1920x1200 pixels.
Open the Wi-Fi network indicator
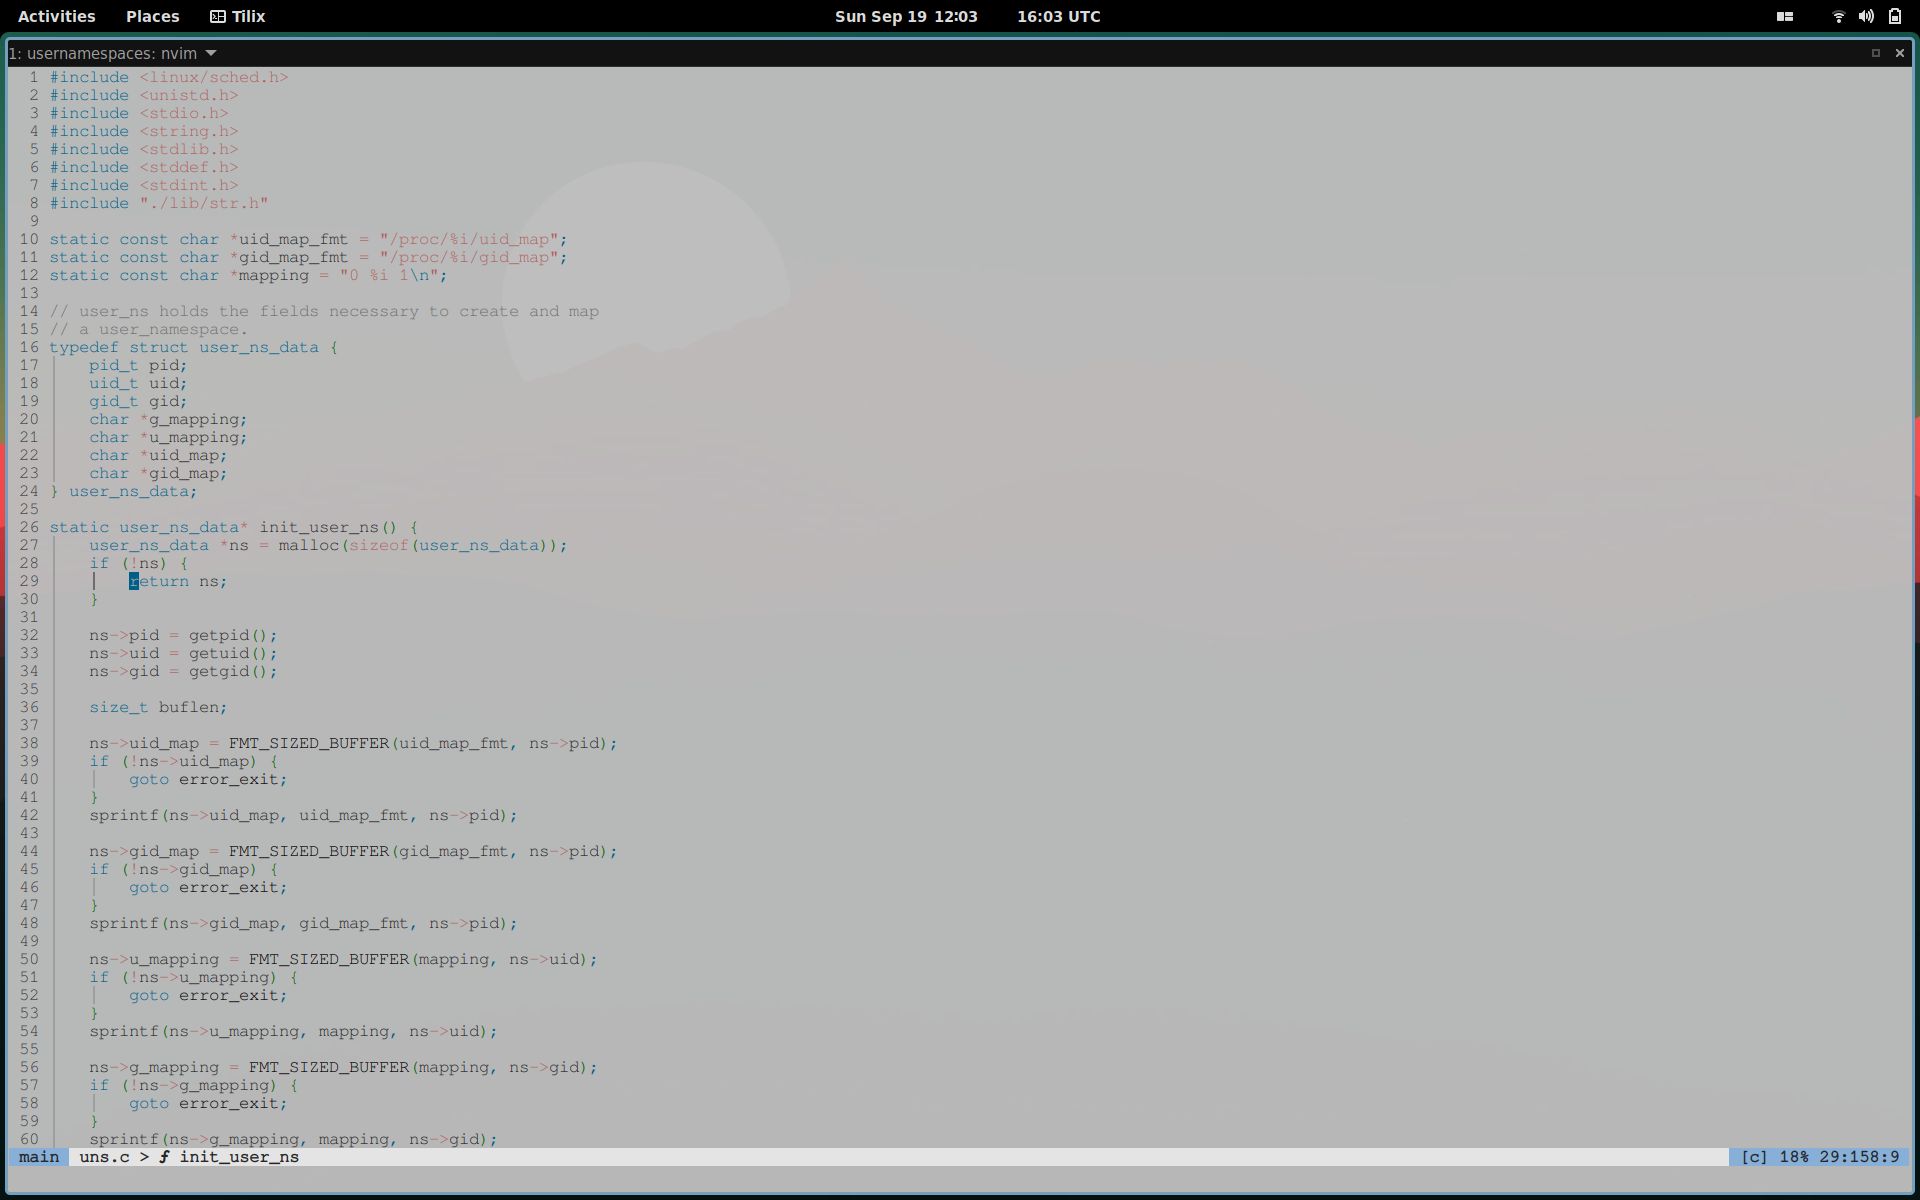1838,16
